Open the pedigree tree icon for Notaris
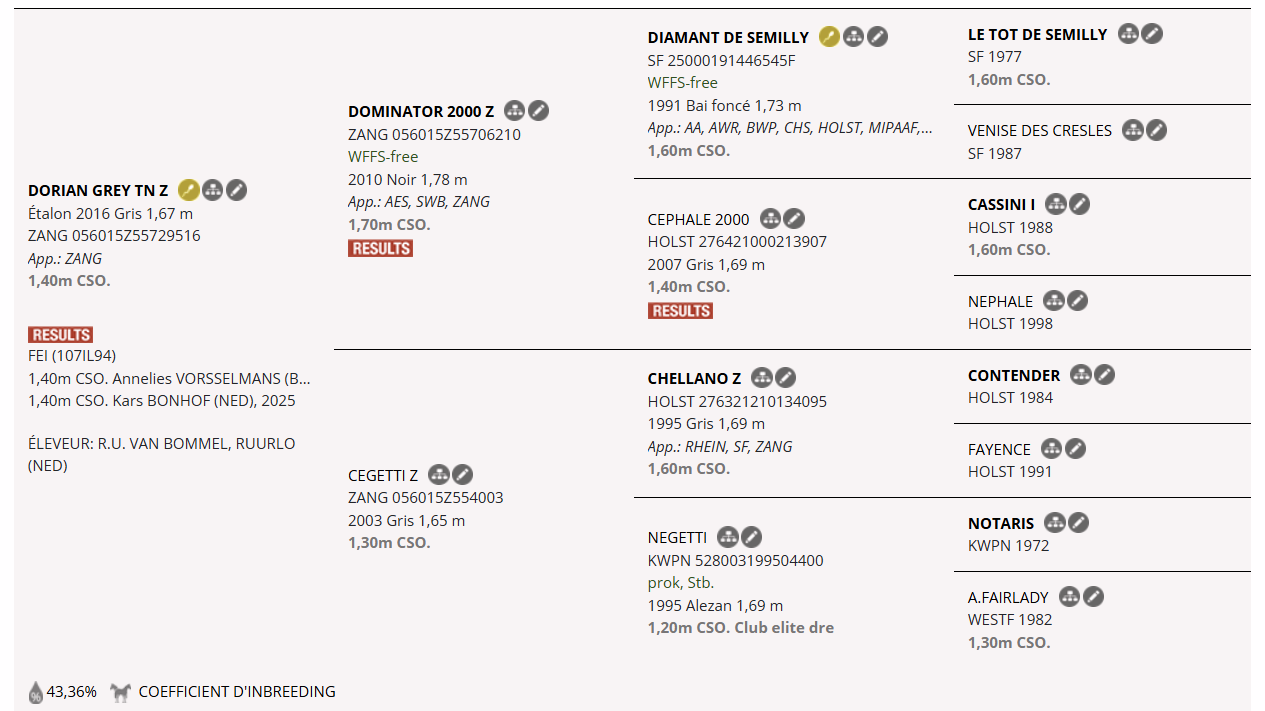Image resolution: width=1265 pixels, height=711 pixels. point(1055,523)
